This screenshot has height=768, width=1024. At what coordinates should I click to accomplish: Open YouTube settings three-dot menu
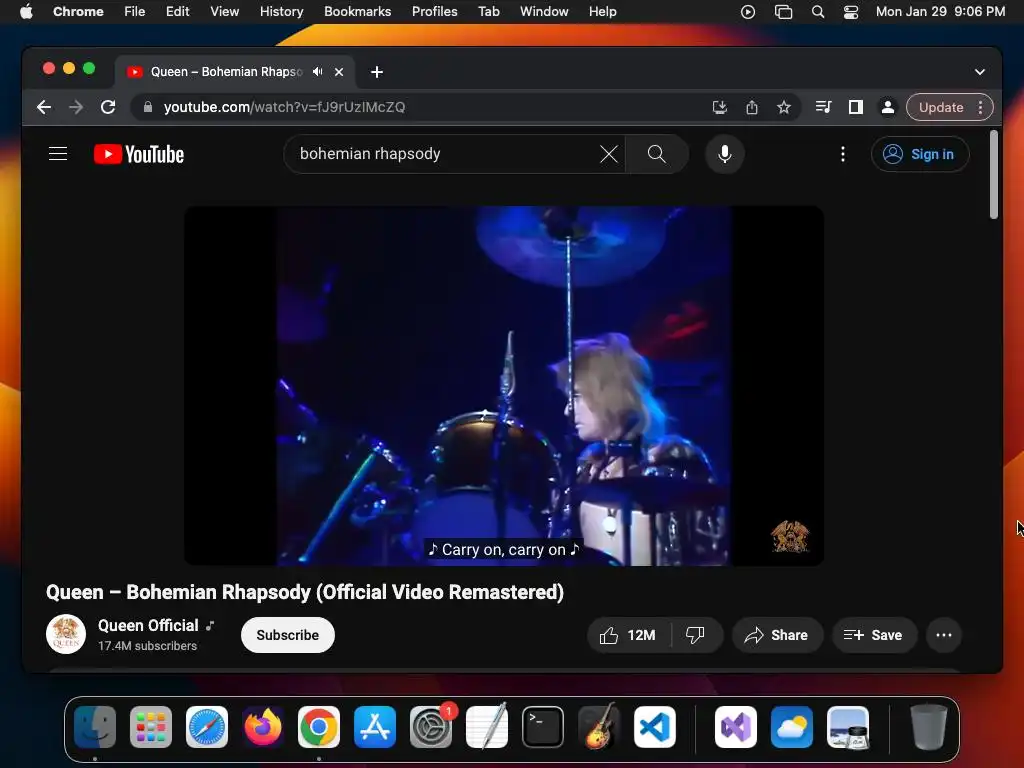tap(842, 154)
